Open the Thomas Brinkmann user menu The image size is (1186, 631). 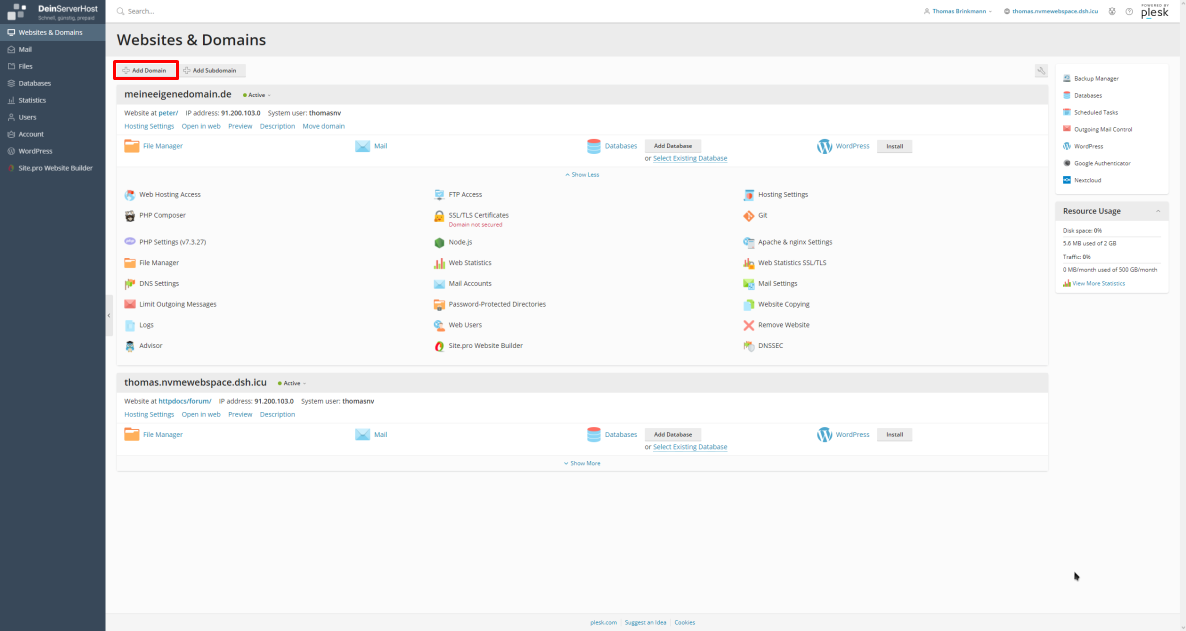point(957,11)
